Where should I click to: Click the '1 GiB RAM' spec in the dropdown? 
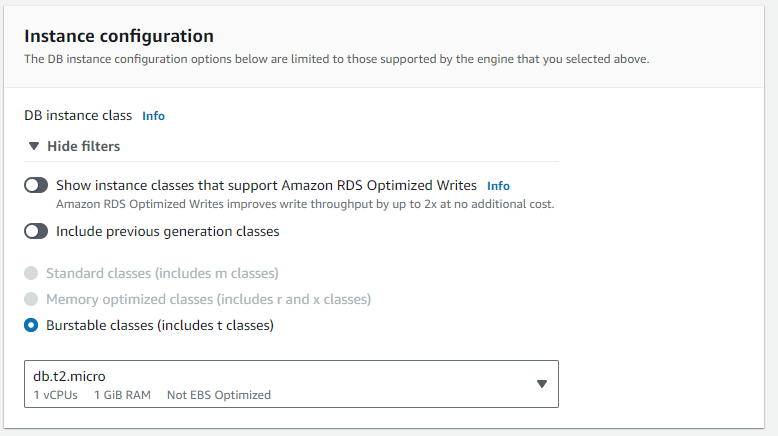tap(122, 395)
